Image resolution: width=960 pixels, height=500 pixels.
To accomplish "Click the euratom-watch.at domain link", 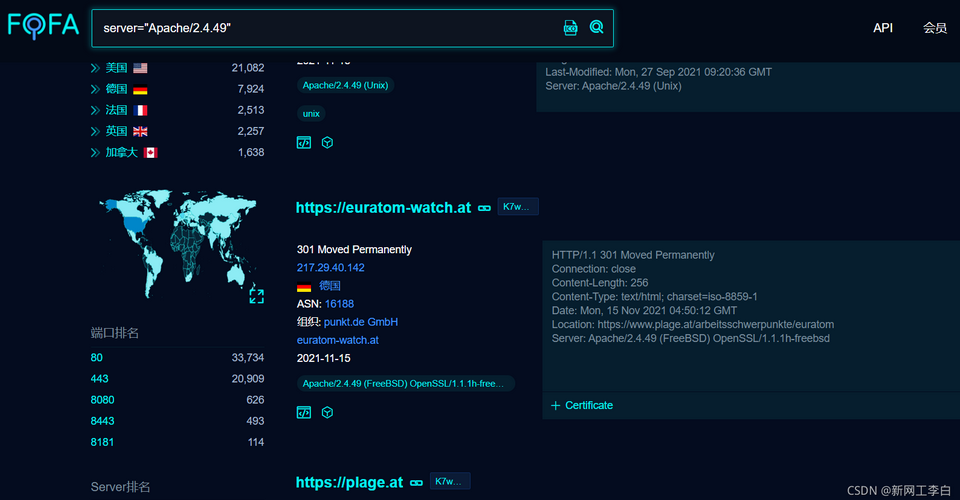I will click(x=337, y=340).
